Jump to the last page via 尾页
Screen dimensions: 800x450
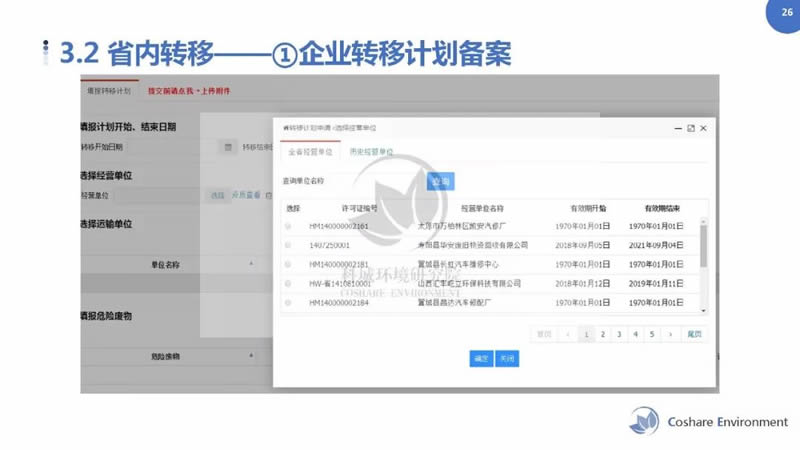click(694, 334)
